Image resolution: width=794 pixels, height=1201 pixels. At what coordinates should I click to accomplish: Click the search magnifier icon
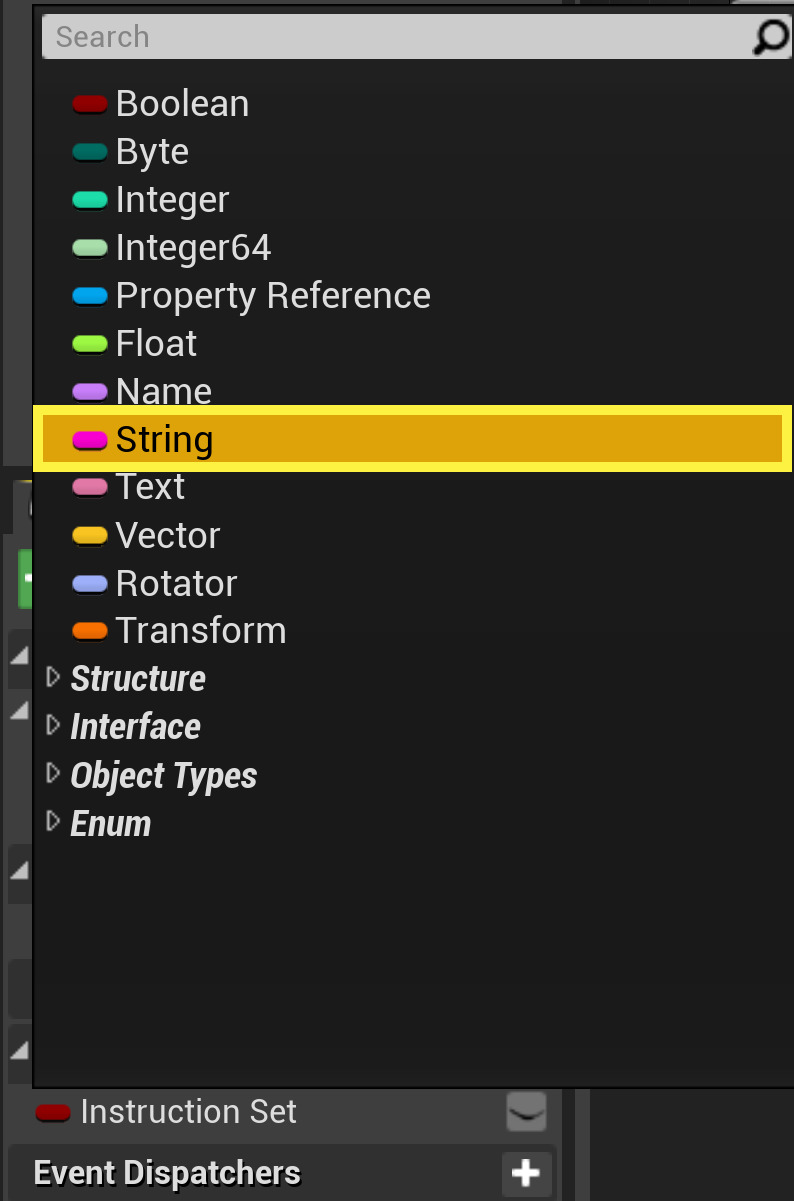pyautogui.click(x=768, y=37)
